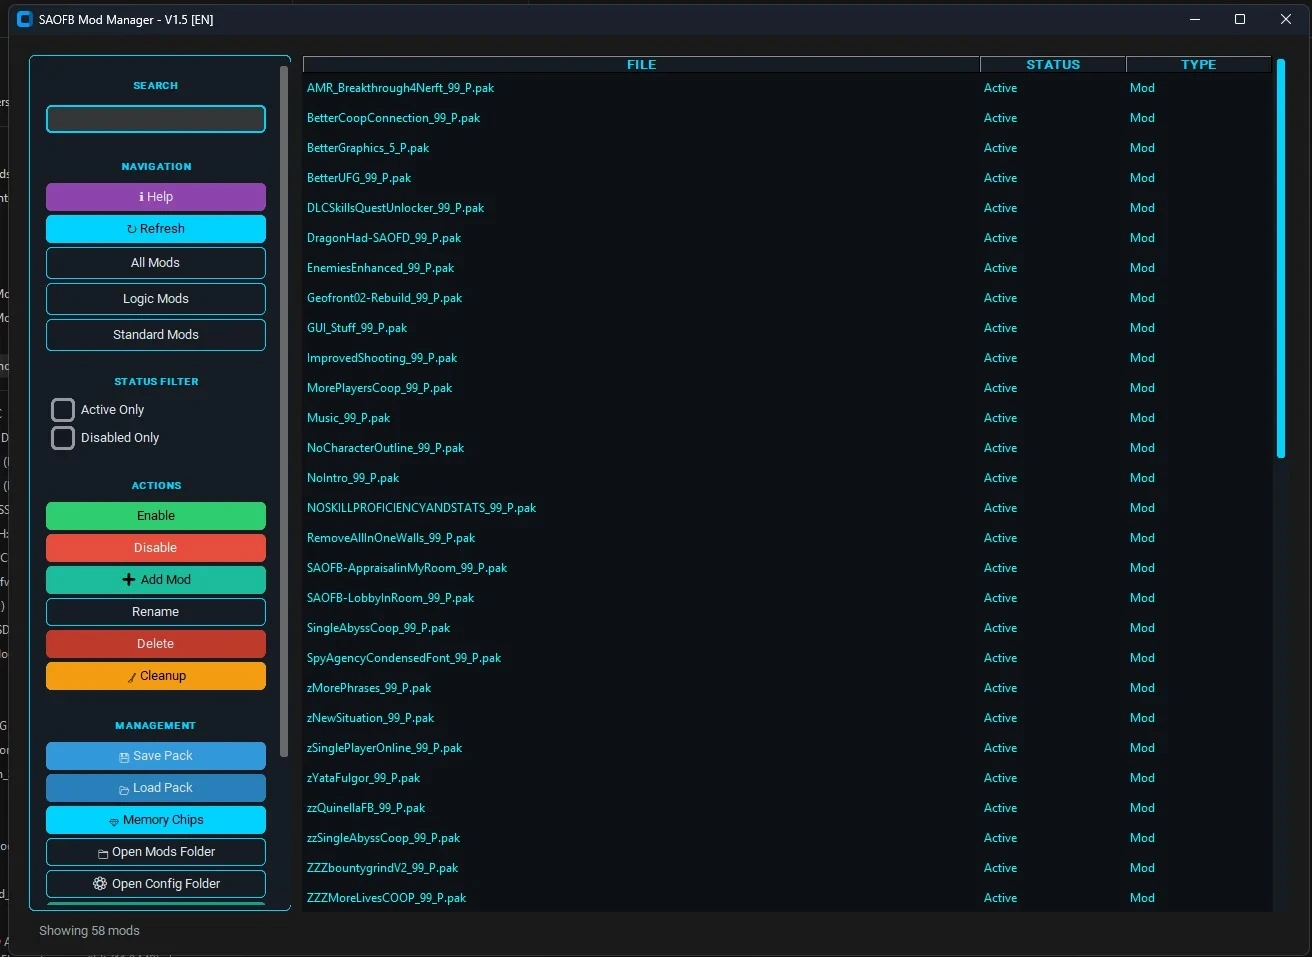Disable mods using the red Disable button
This screenshot has height=957, width=1312.
[x=155, y=547]
